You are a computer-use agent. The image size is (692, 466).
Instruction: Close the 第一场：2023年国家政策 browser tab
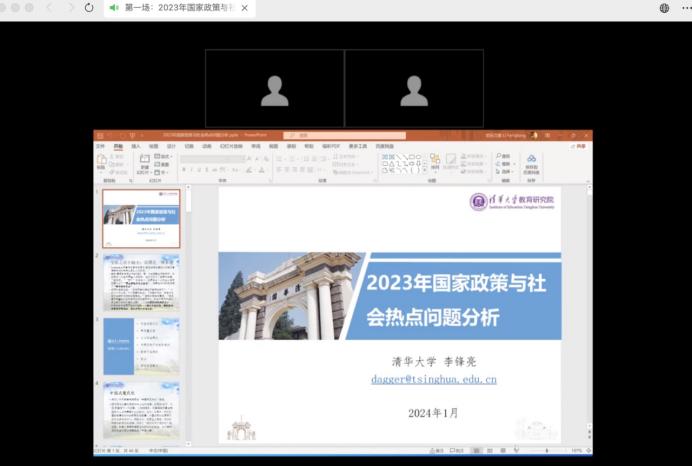tap(244, 8)
